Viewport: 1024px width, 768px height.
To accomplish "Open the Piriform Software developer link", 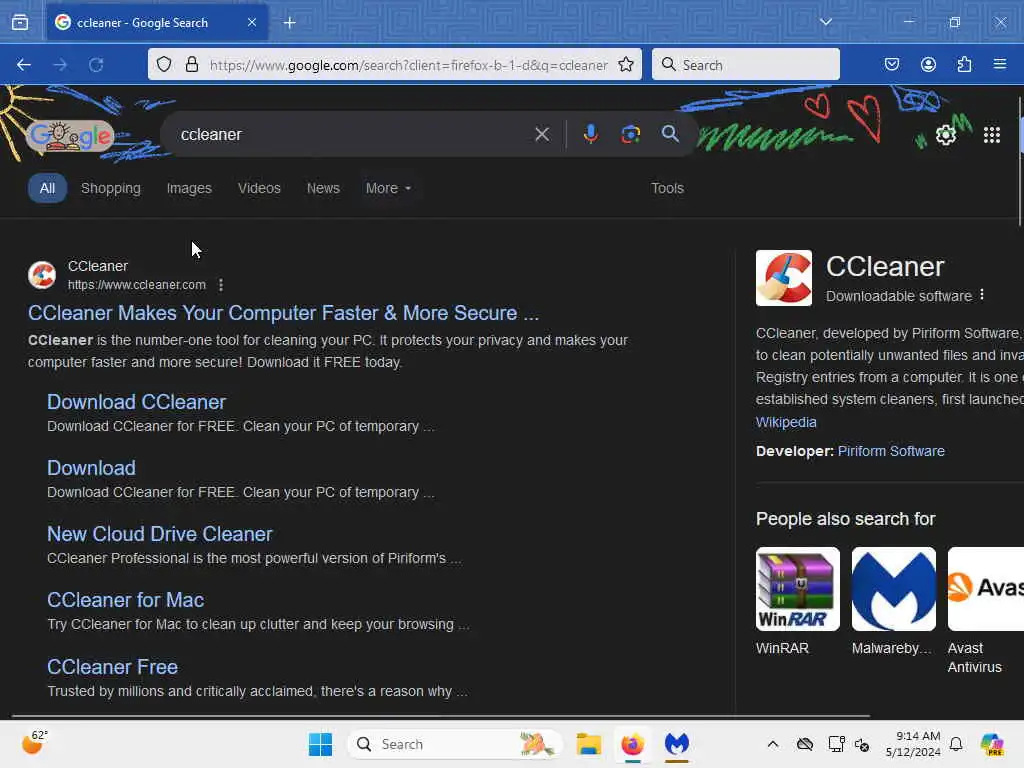I will 891,451.
